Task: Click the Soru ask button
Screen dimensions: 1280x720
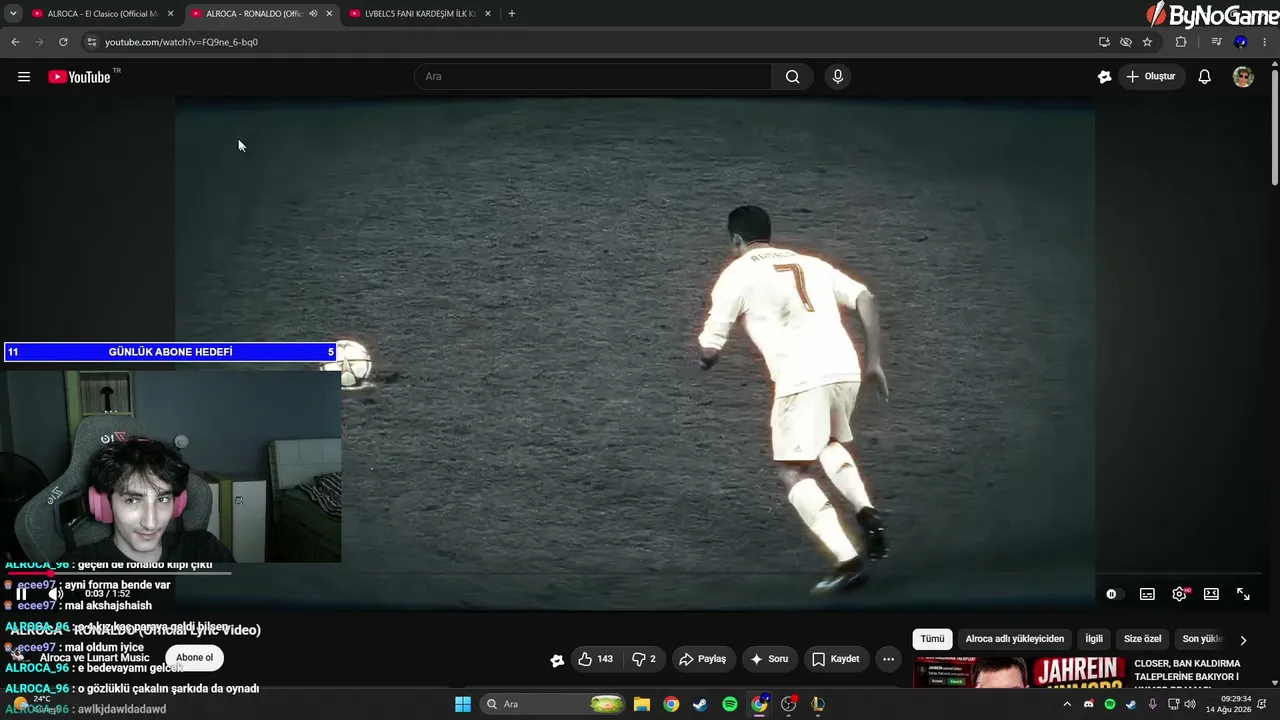Action: (x=770, y=659)
